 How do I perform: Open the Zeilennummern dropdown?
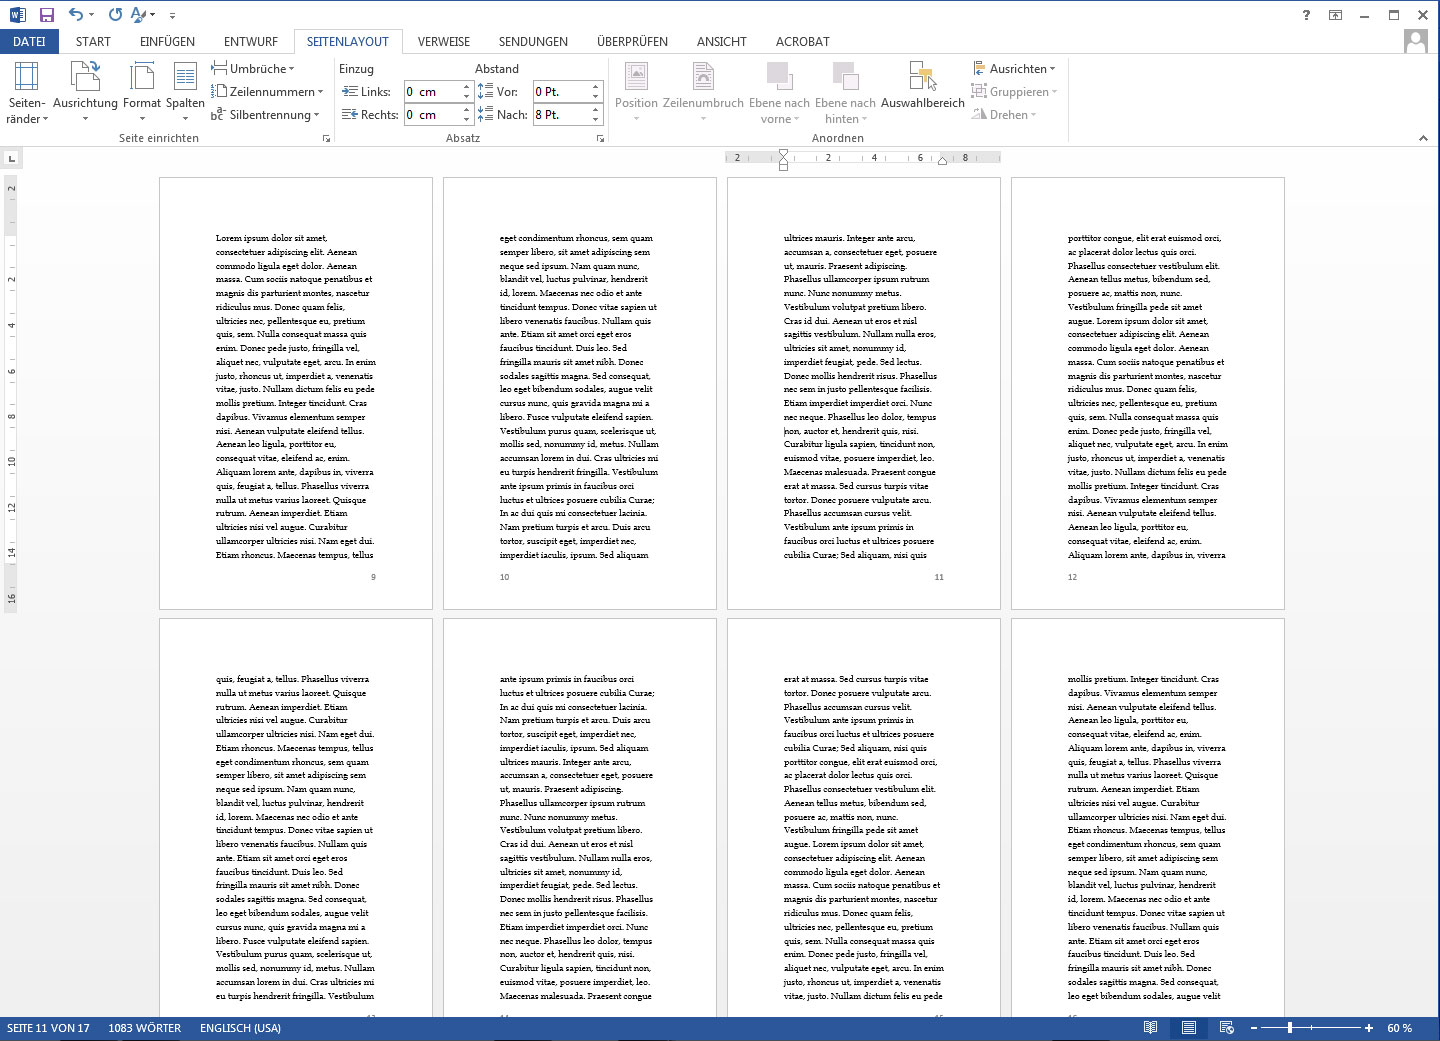point(268,91)
